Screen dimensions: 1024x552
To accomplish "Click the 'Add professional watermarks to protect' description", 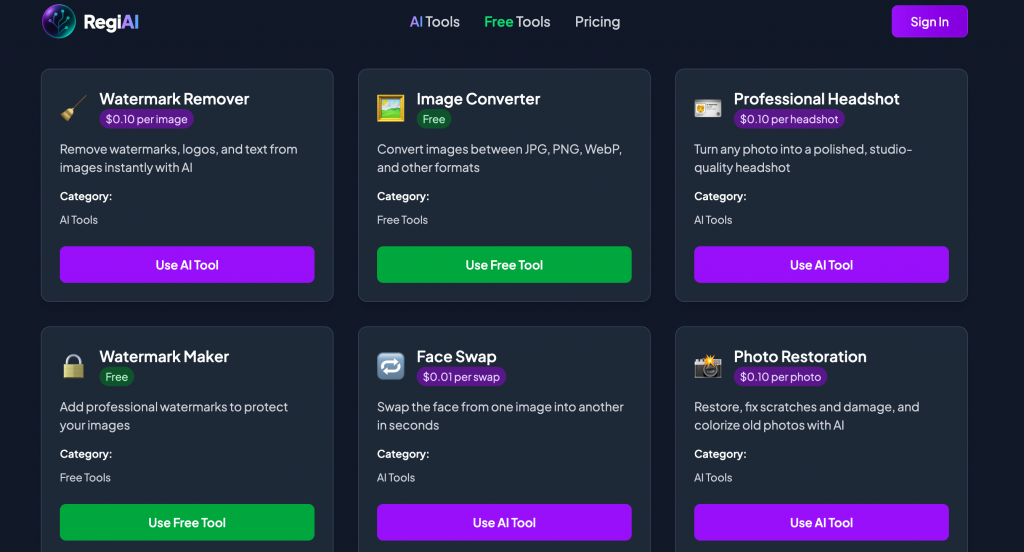I will click(x=174, y=415).
